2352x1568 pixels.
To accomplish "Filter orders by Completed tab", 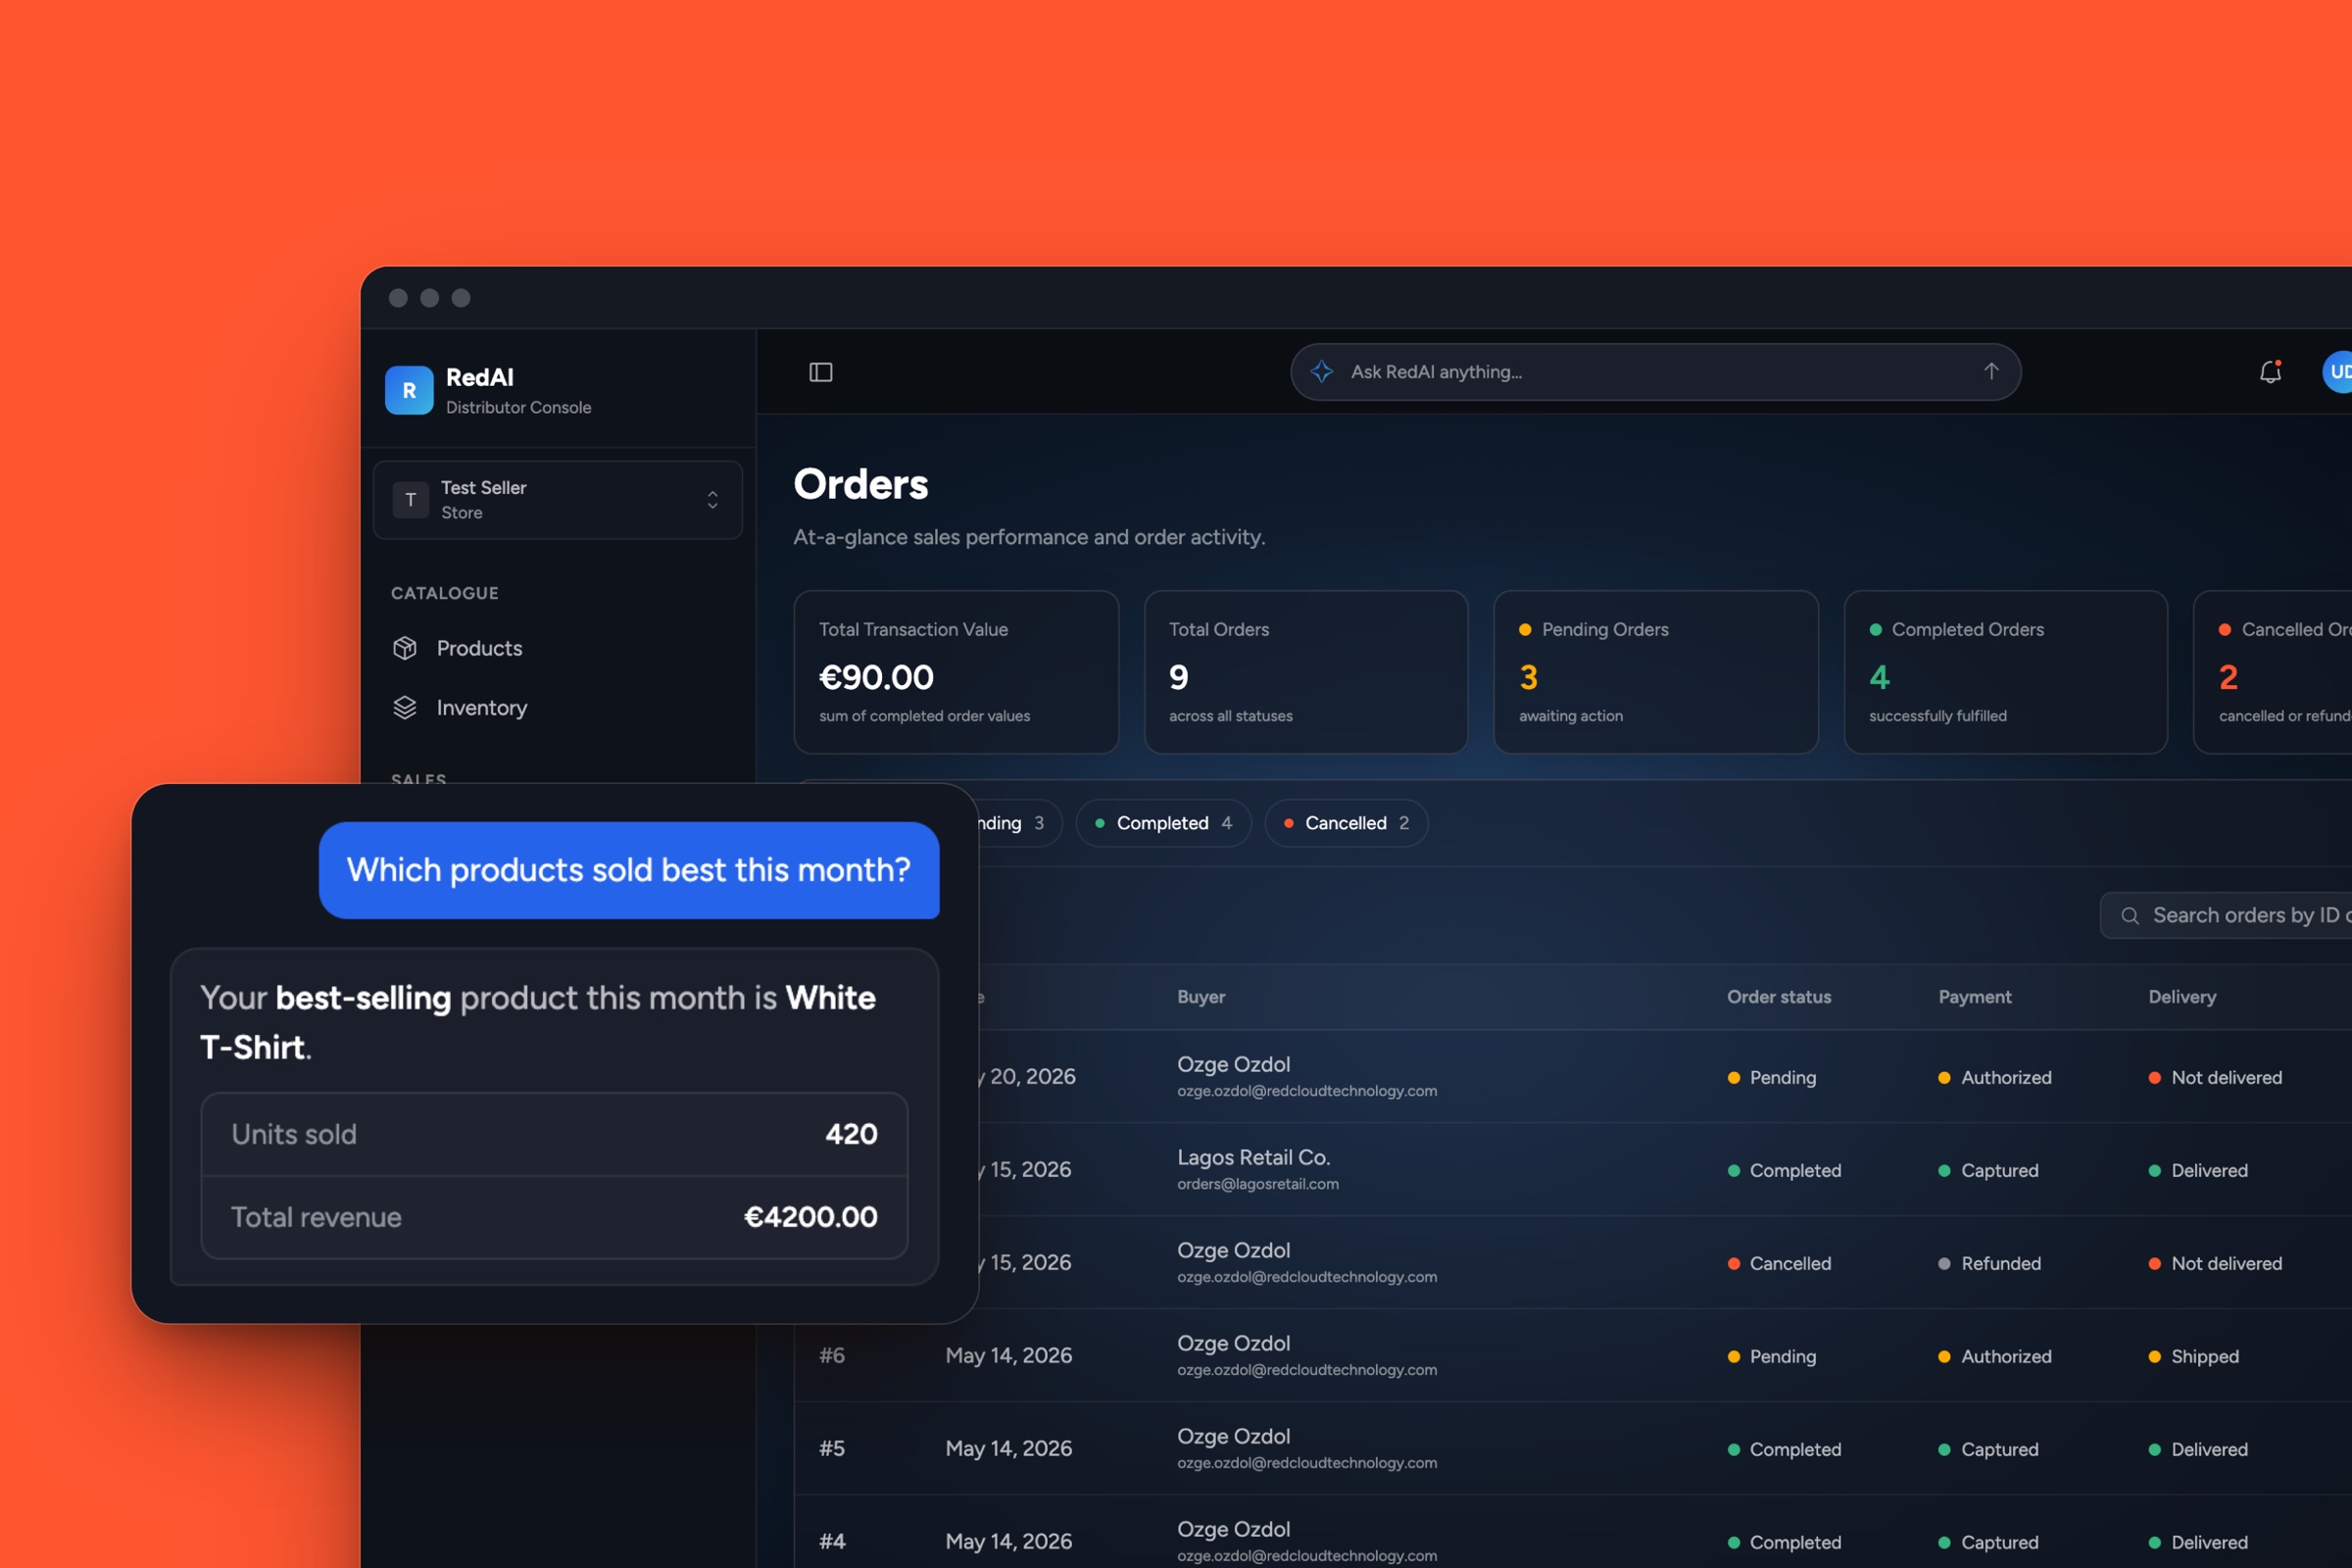I will coord(1163,823).
